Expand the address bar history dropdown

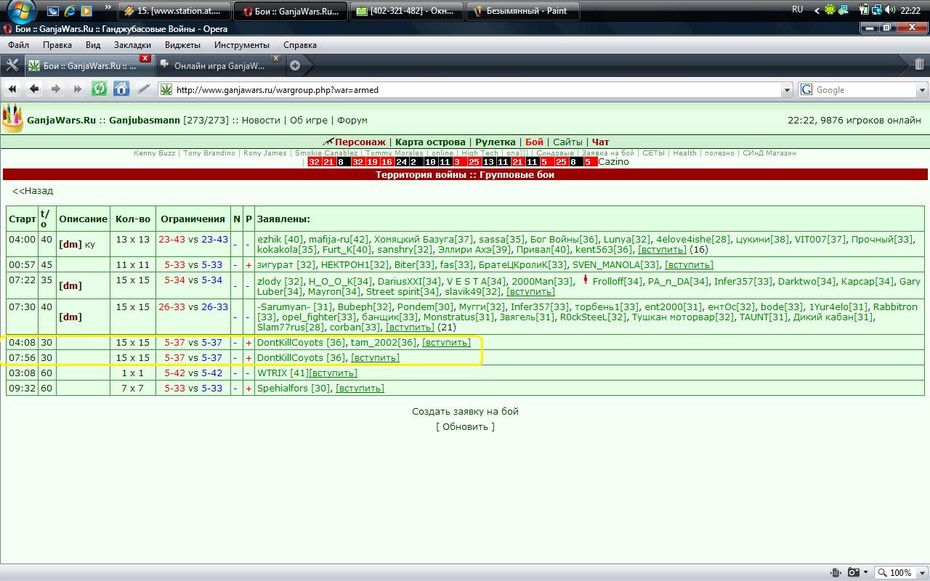787,90
